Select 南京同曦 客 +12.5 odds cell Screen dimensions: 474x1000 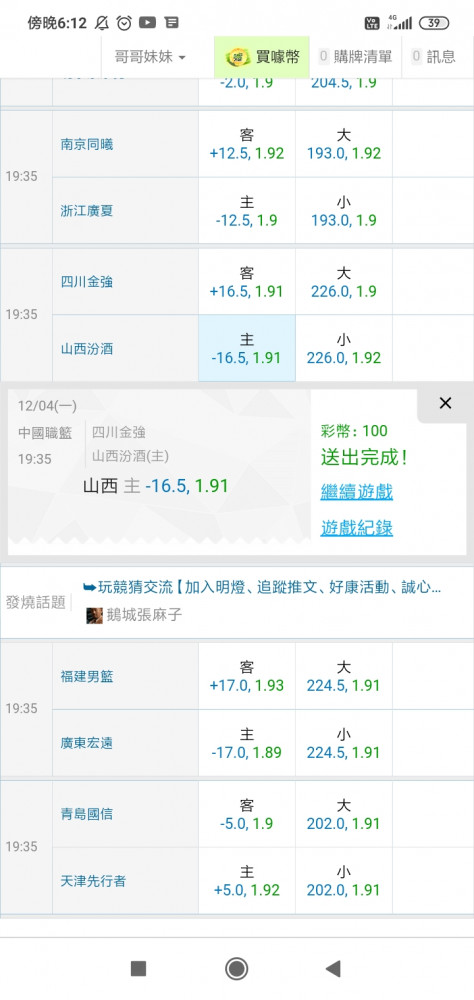pos(247,144)
